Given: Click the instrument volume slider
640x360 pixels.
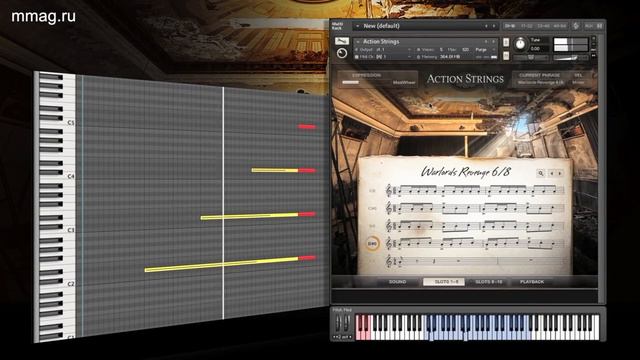Looking at the screenshot, I should click(571, 58).
